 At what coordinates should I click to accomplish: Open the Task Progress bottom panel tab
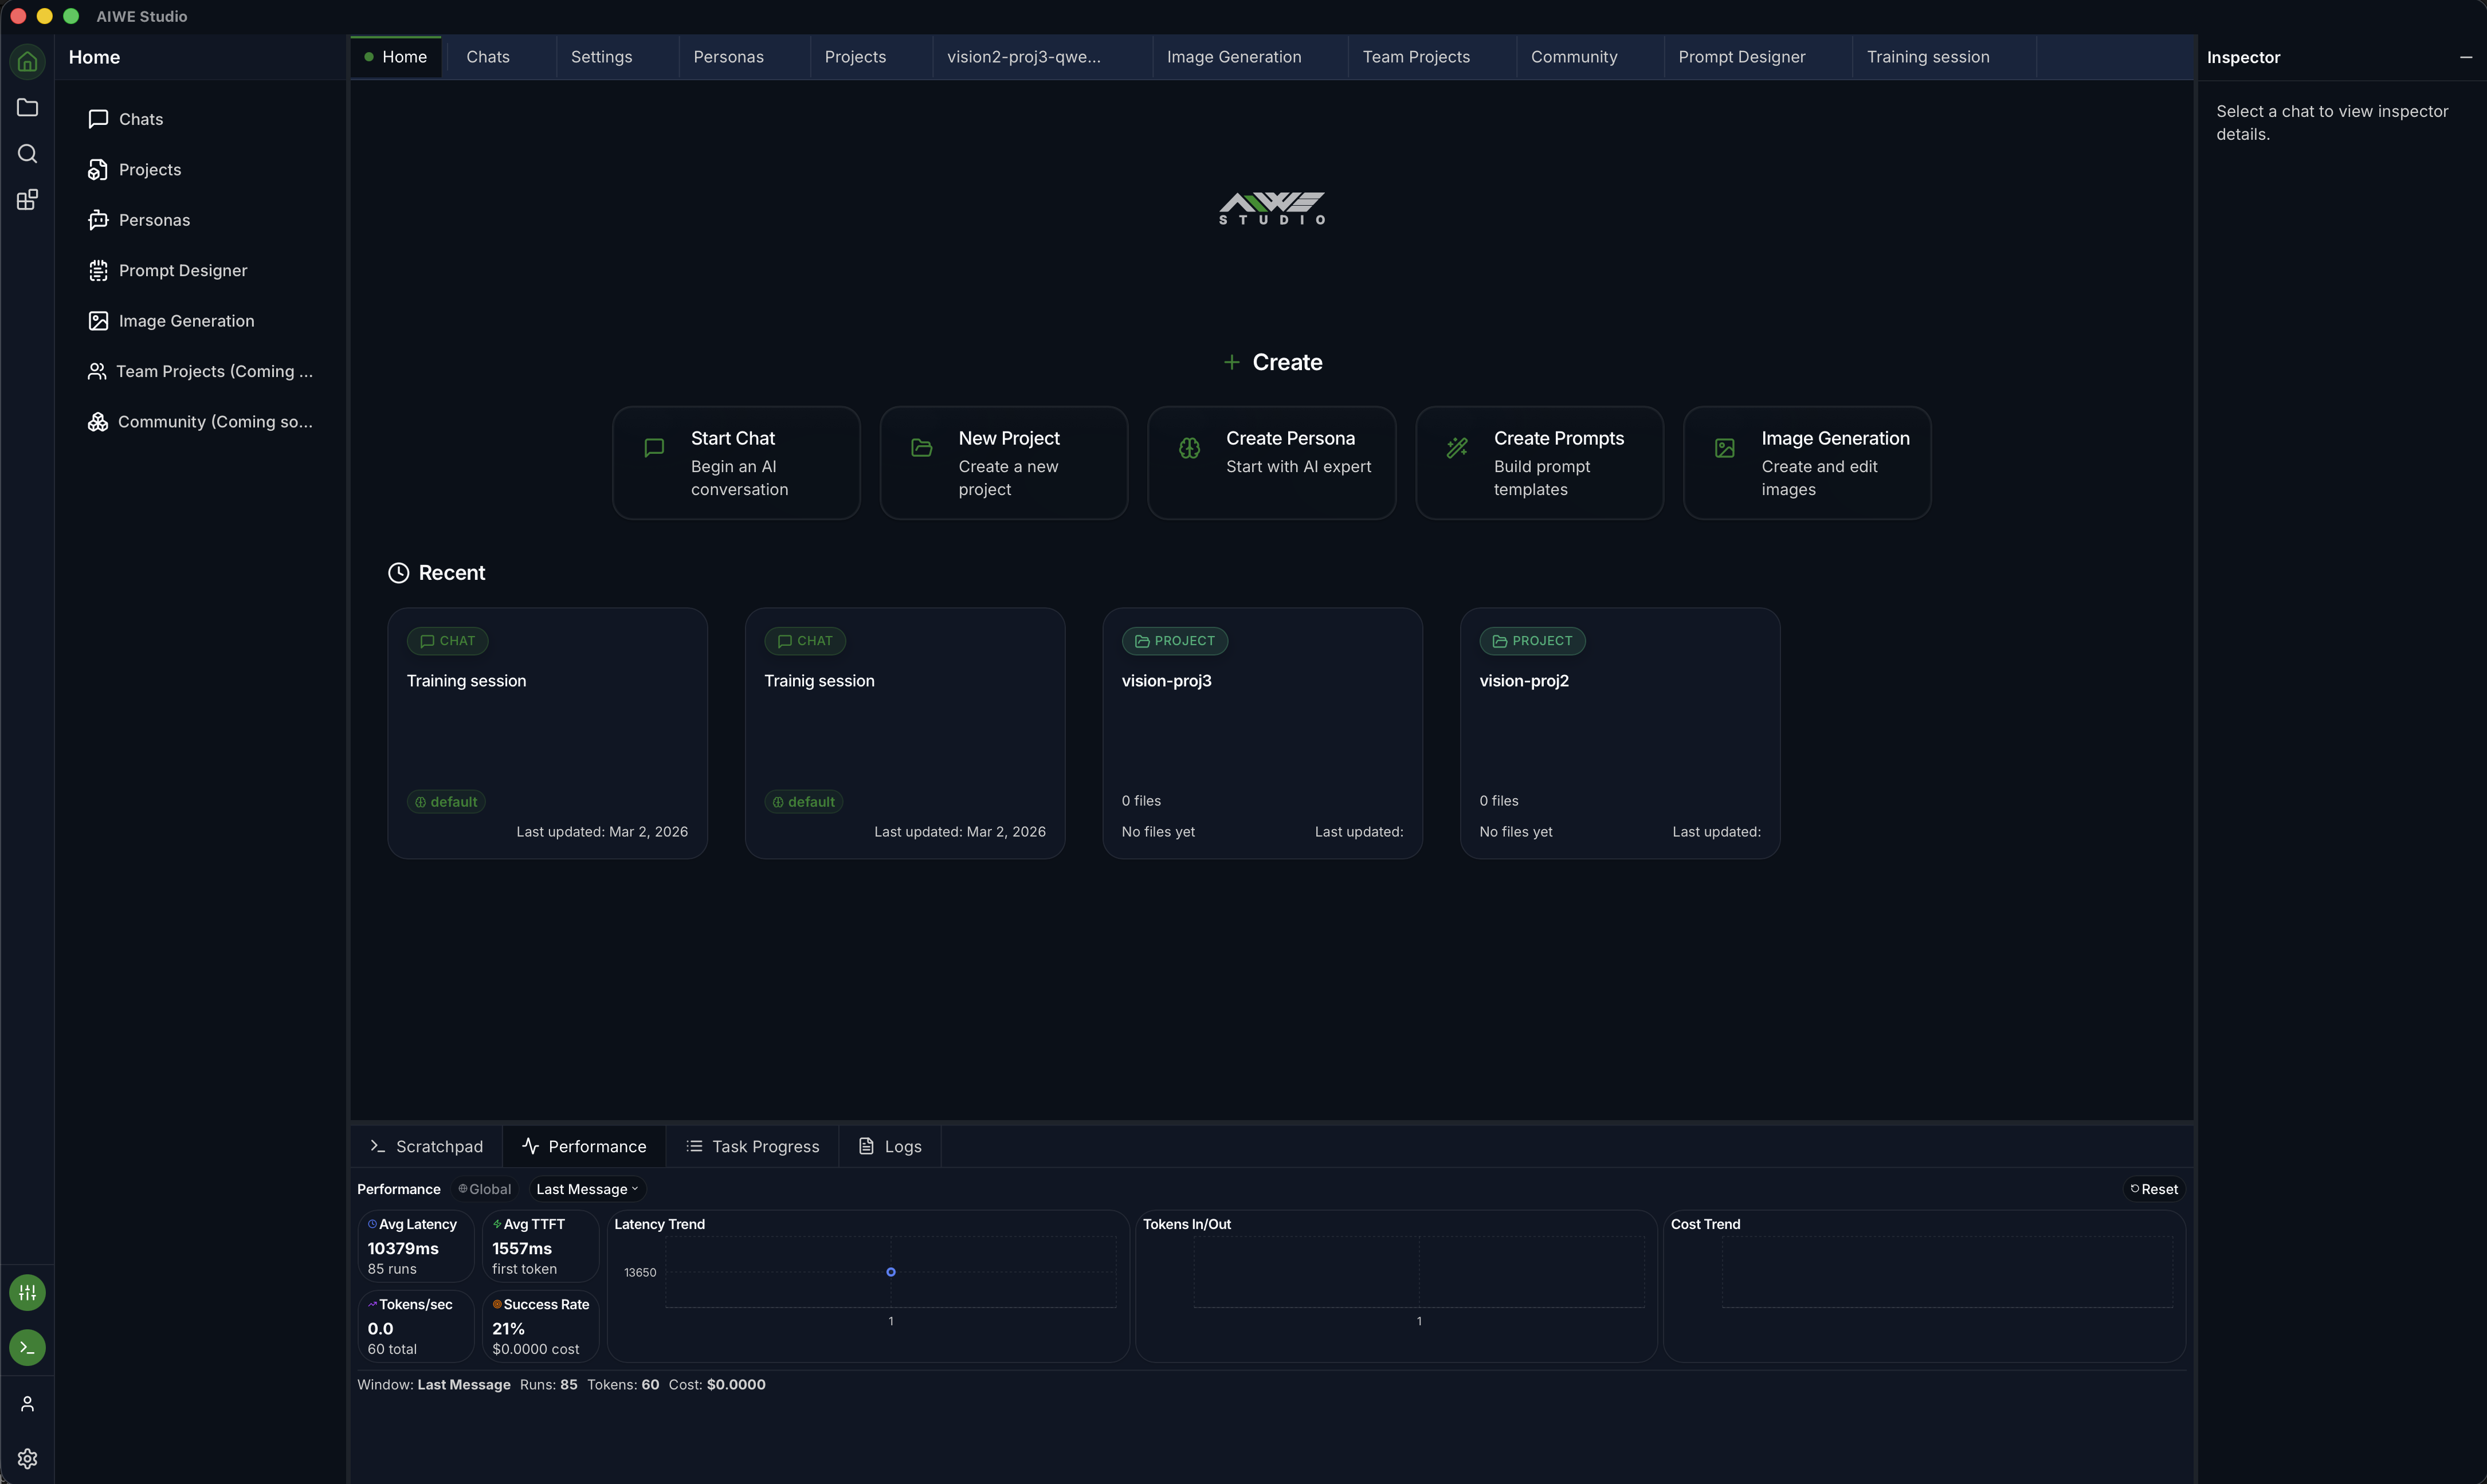pyautogui.click(x=752, y=1146)
